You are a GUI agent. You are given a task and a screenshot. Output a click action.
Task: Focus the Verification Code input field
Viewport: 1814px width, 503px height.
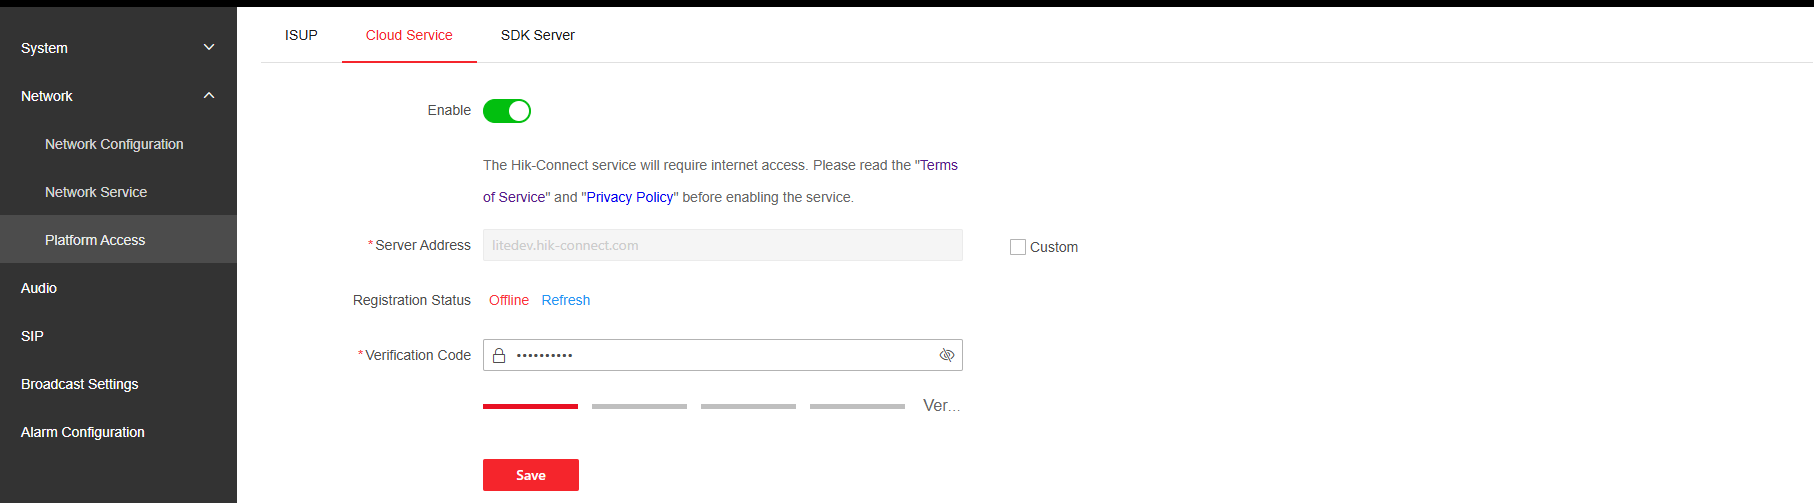pos(723,355)
